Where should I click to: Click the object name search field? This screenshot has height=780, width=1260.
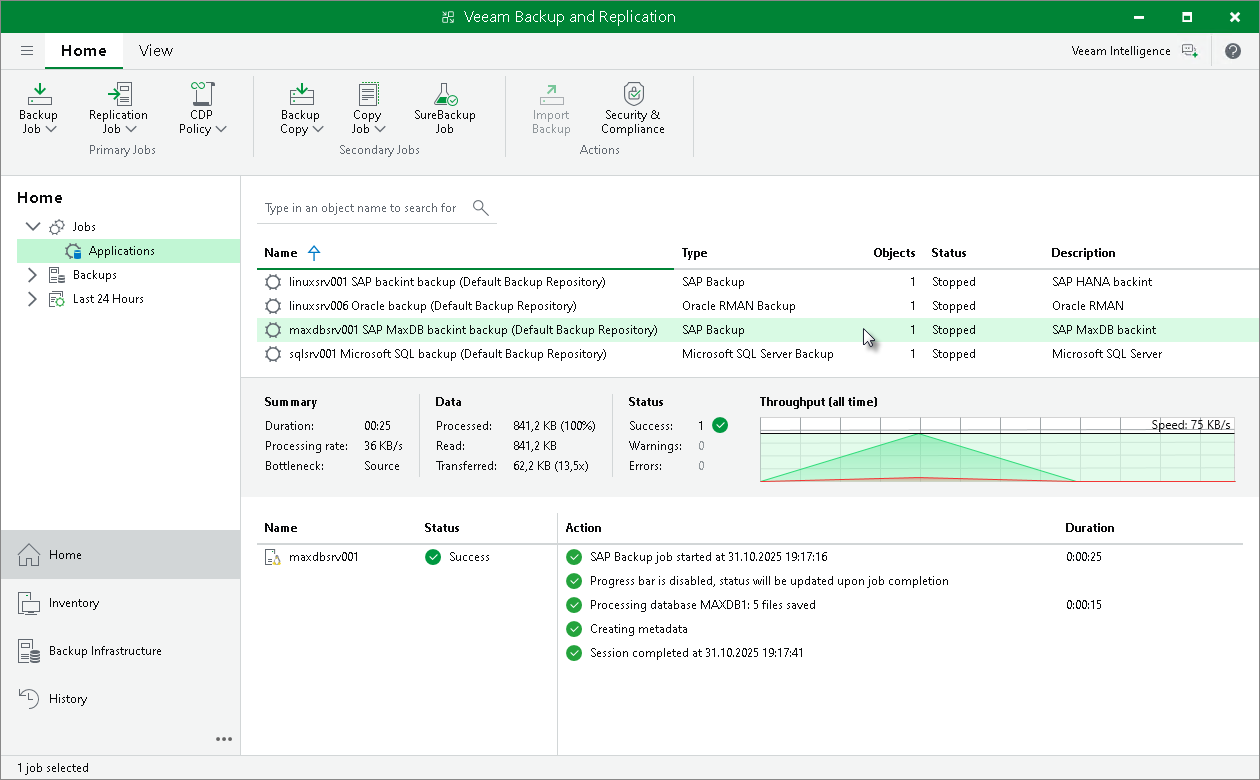(x=362, y=208)
